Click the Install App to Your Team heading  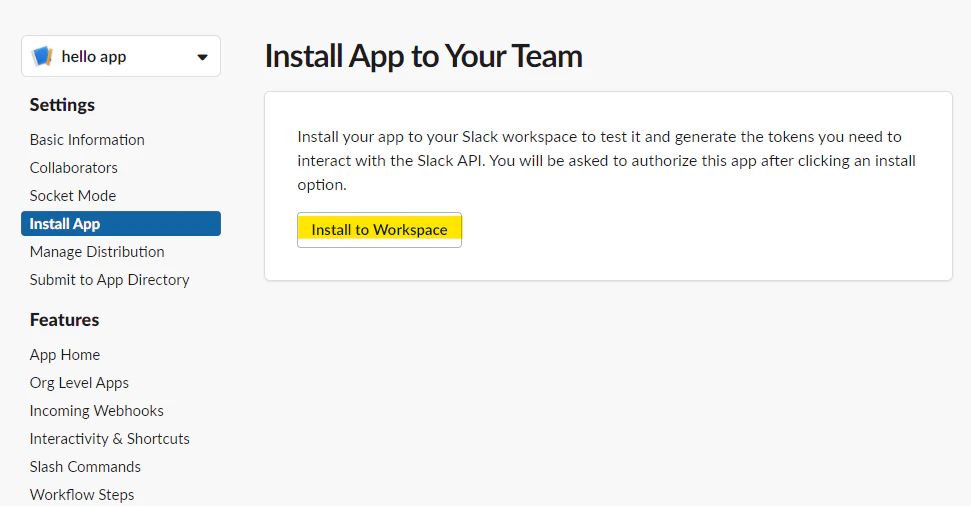click(424, 56)
